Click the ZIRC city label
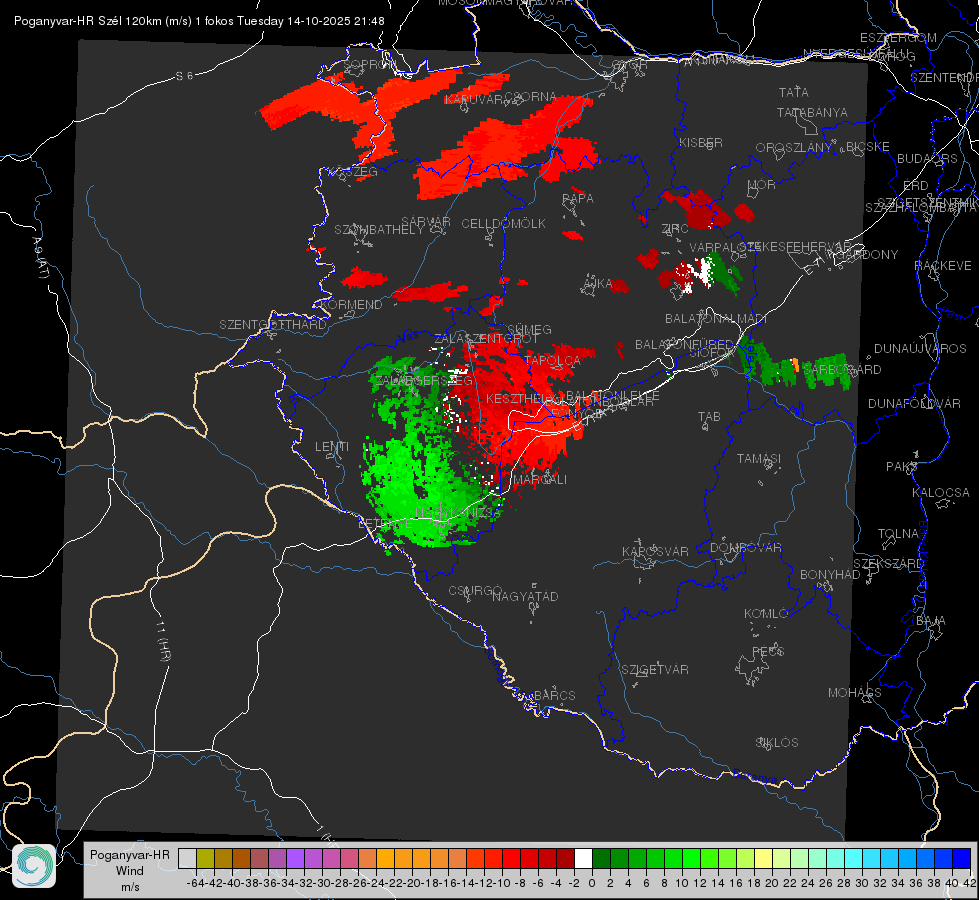 [675, 229]
